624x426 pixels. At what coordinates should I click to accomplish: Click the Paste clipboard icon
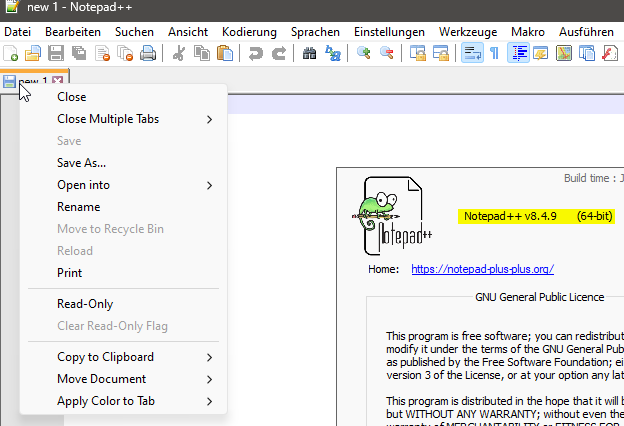coord(225,53)
